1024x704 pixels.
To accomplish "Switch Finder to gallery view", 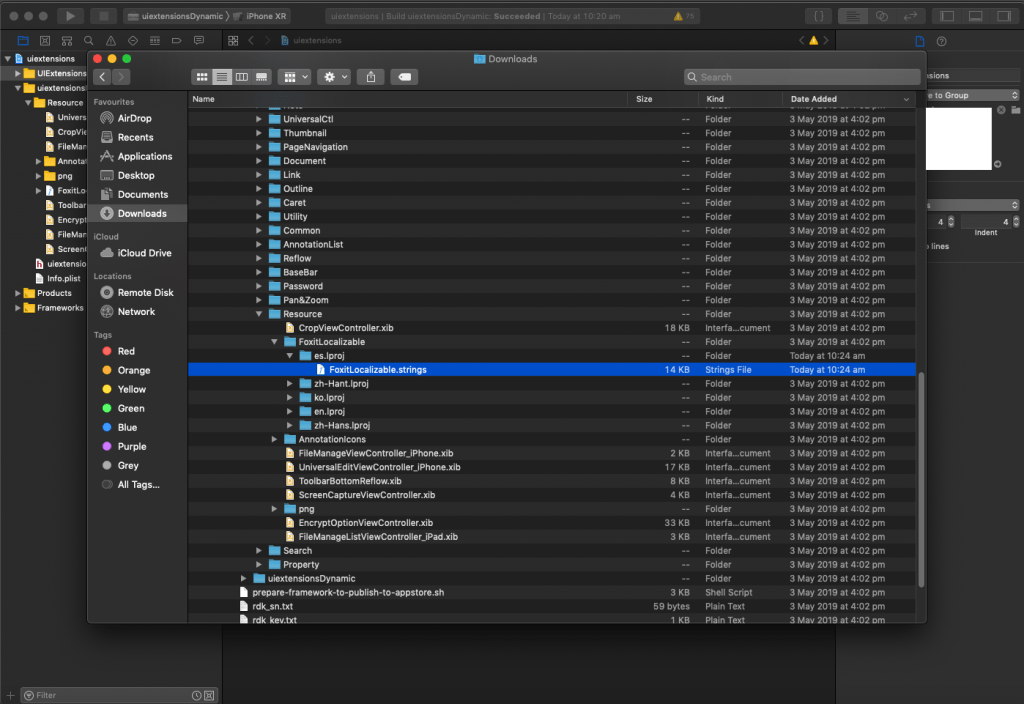I will pyautogui.click(x=261, y=77).
